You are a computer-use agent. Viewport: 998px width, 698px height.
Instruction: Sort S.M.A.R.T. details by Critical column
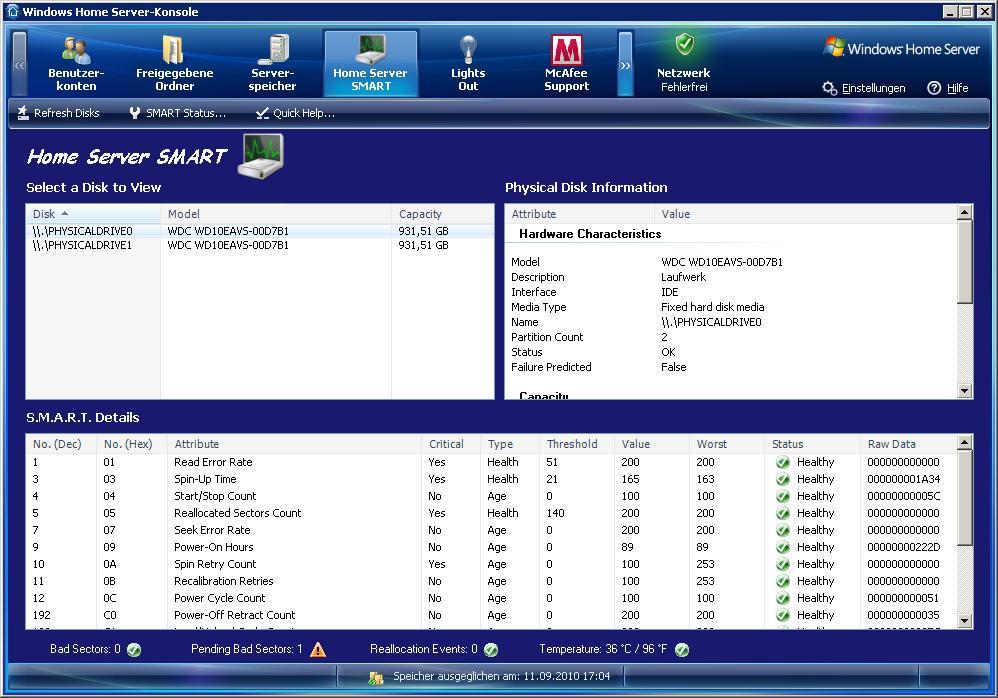(451, 444)
